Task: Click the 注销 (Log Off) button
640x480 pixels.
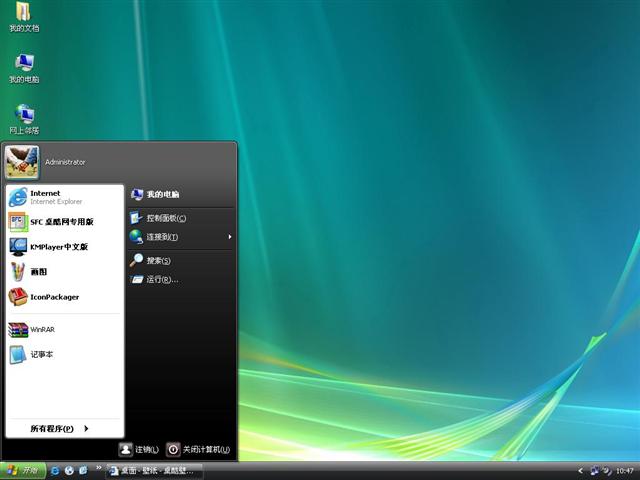Action: coord(139,450)
